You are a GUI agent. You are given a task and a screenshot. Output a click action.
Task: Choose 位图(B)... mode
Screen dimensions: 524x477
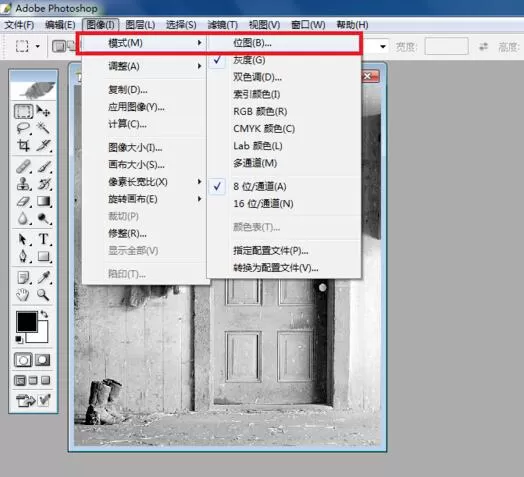(283, 43)
